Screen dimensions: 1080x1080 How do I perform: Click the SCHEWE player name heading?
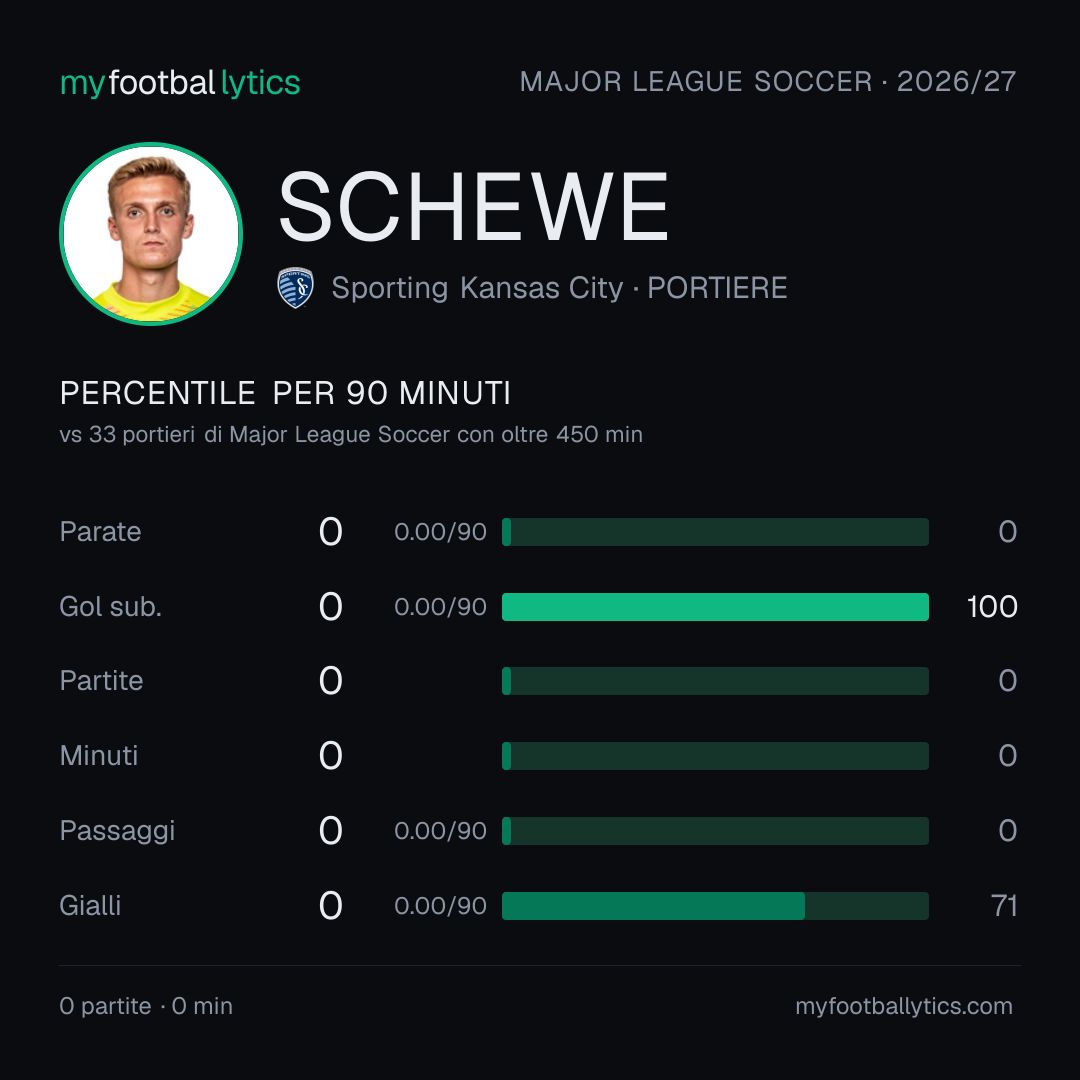(x=473, y=207)
